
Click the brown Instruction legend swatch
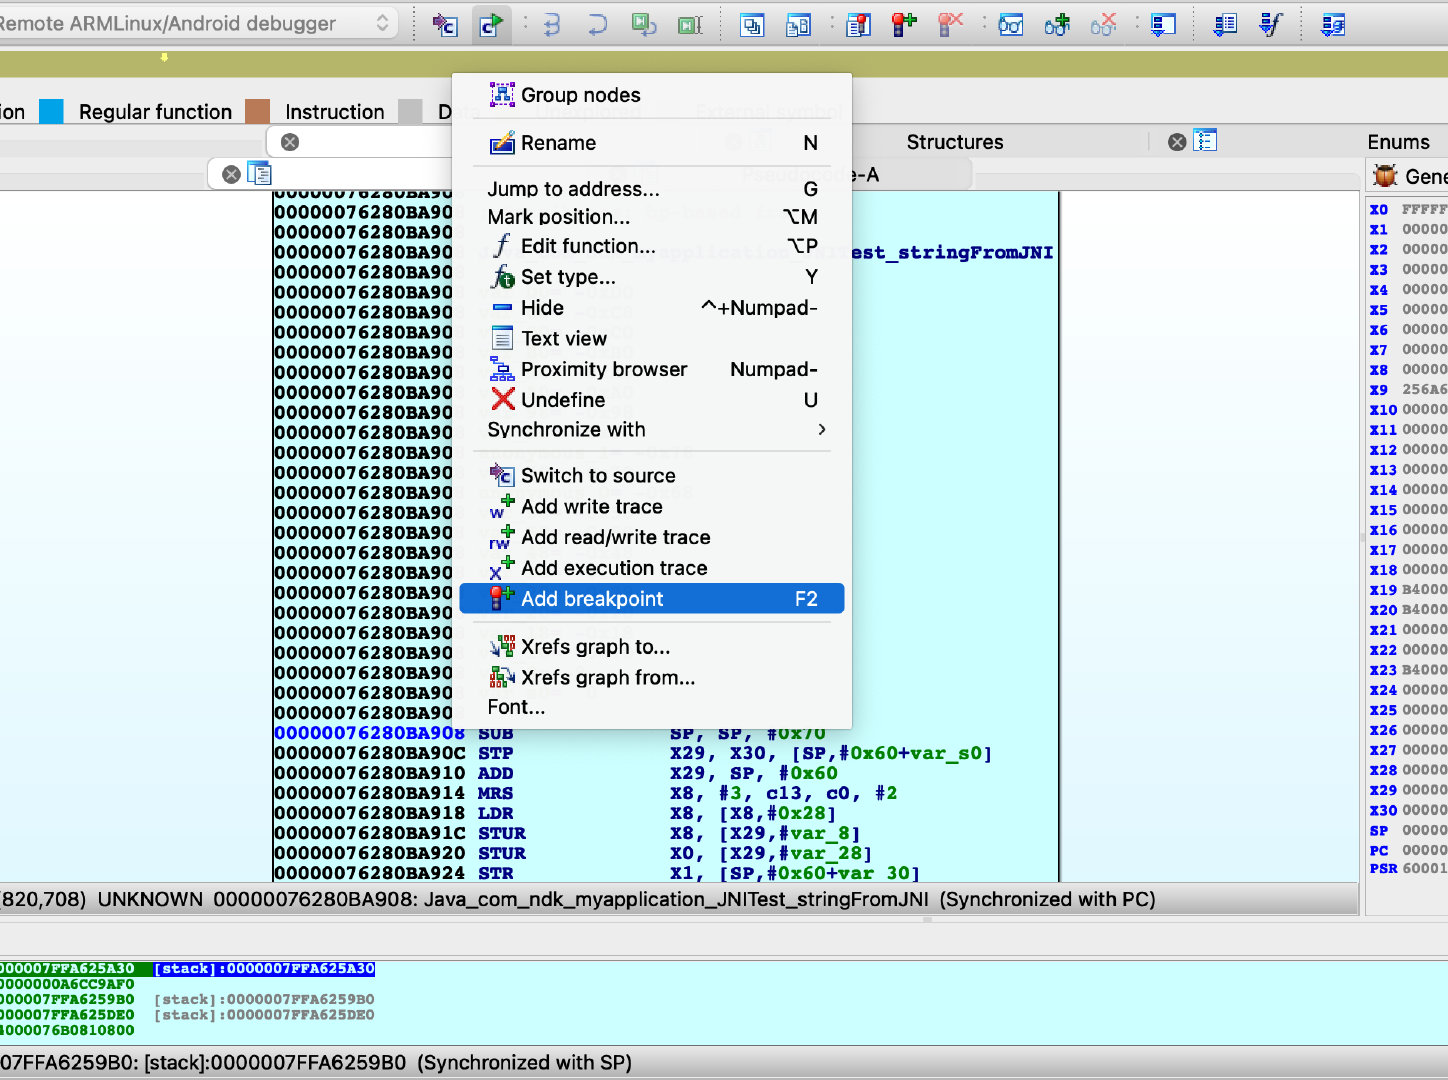[257, 111]
